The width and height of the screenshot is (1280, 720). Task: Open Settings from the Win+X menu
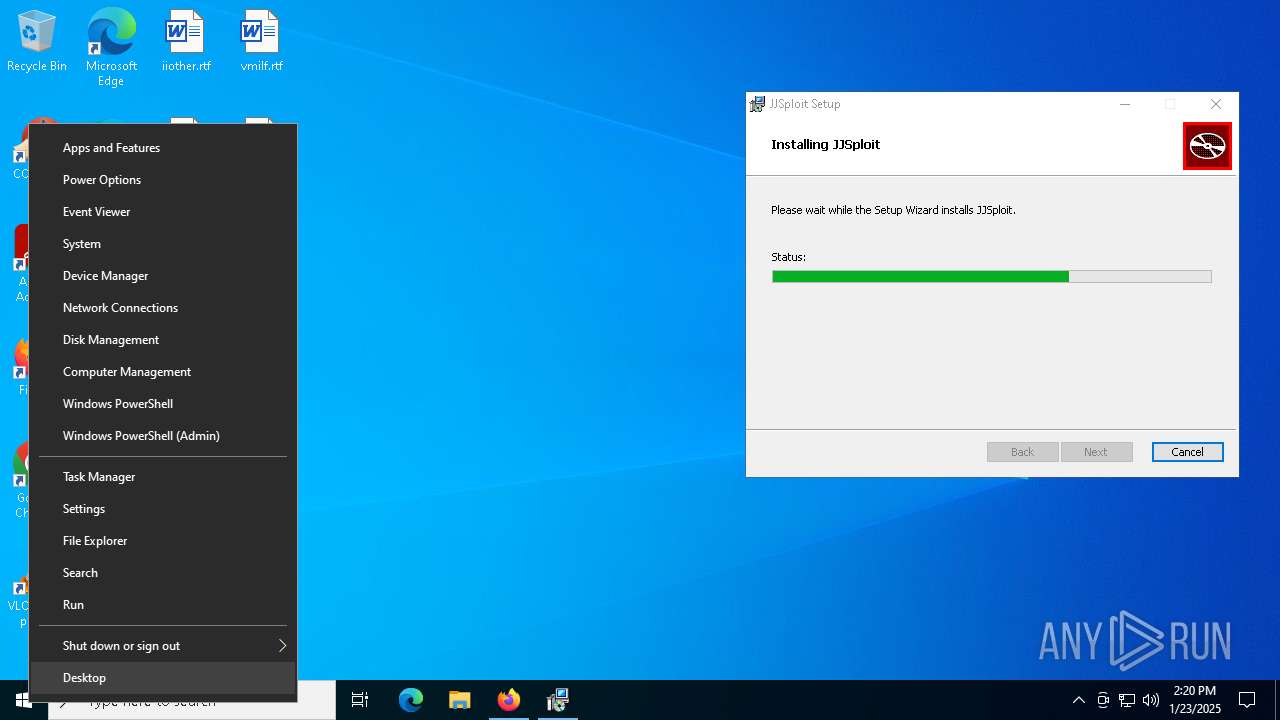[163, 509]
